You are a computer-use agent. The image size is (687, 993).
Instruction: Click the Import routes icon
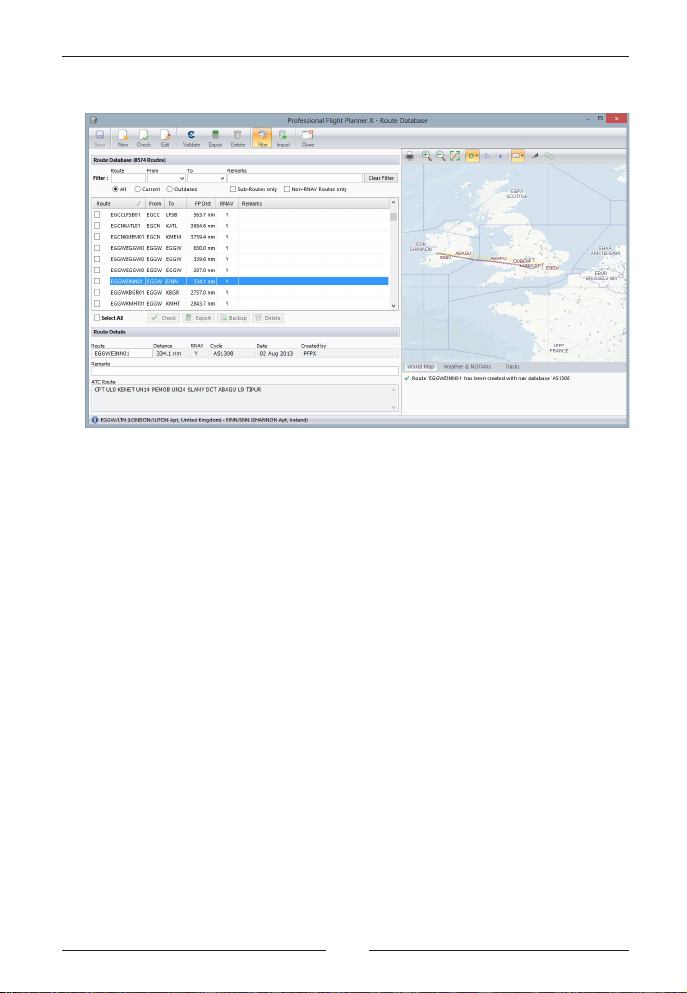(x=282, y=138)
